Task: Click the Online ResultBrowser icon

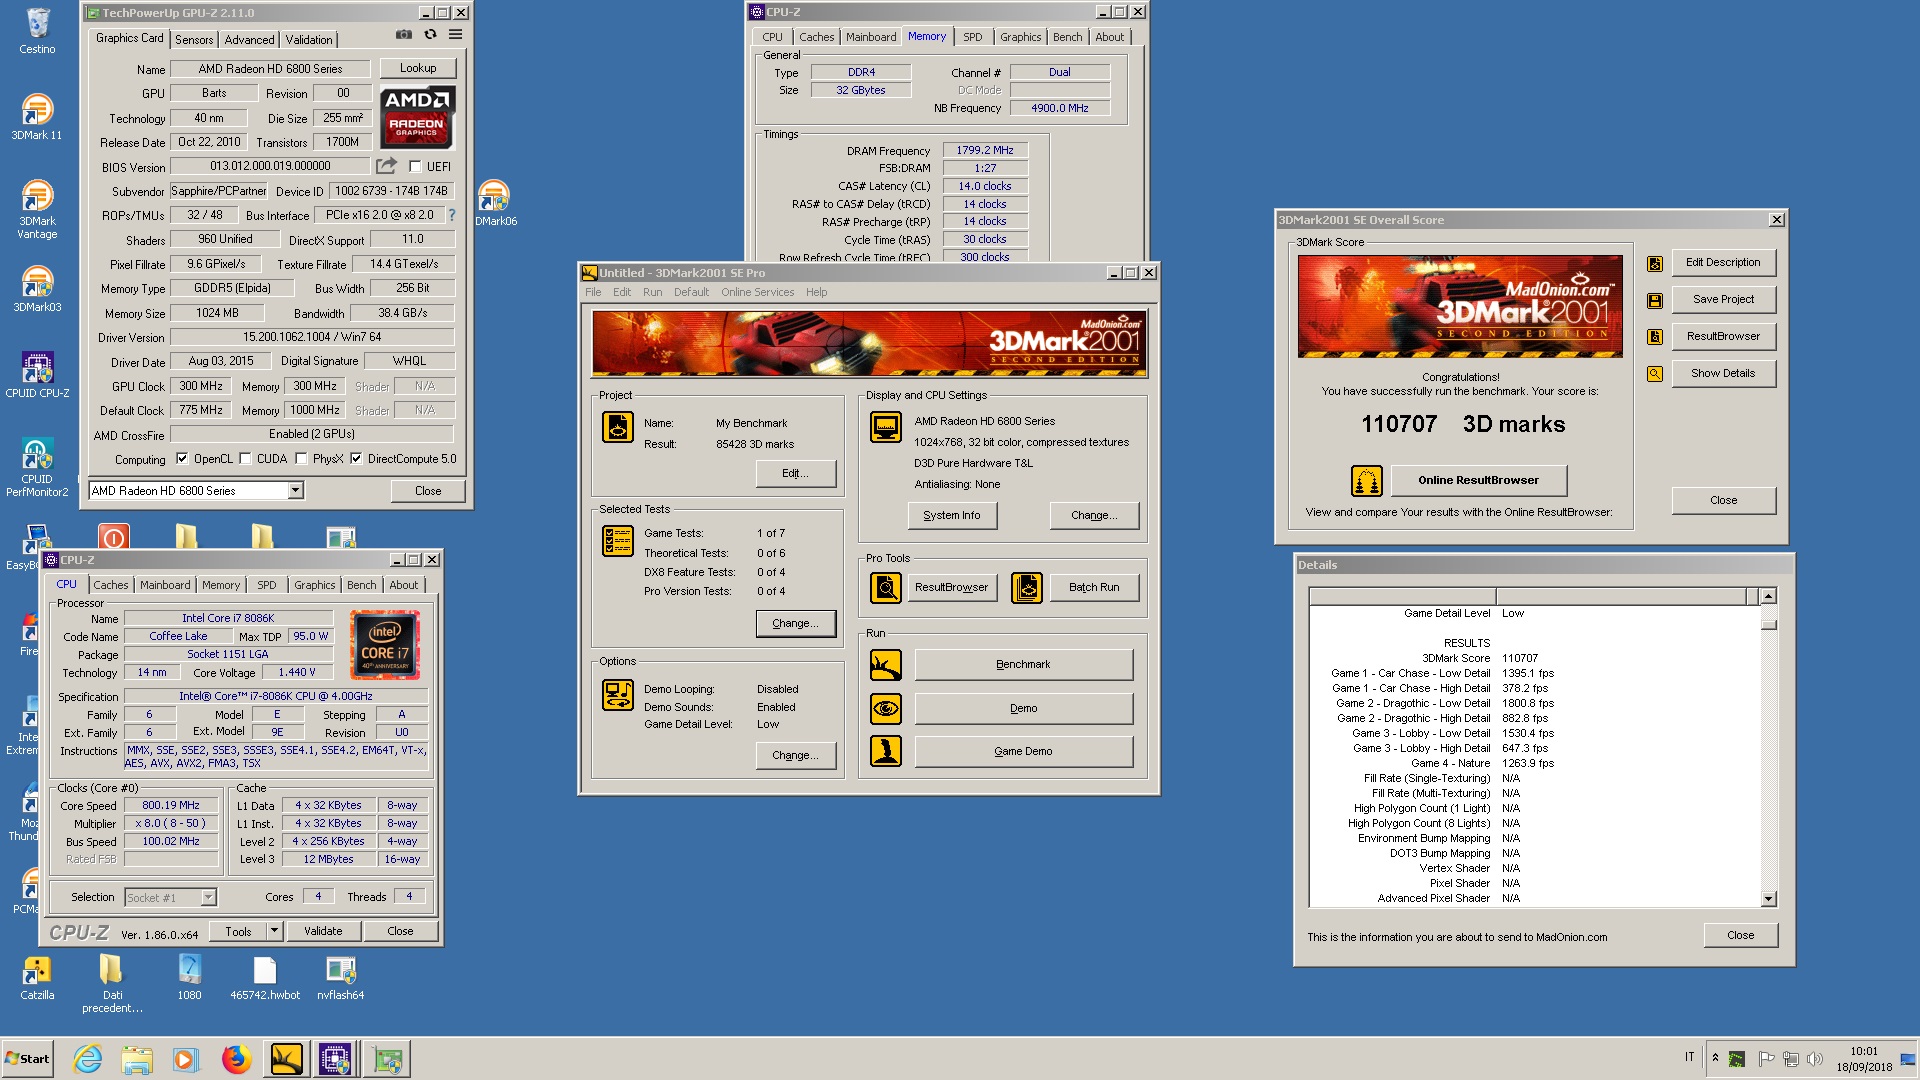Action: coord(1367,481)
